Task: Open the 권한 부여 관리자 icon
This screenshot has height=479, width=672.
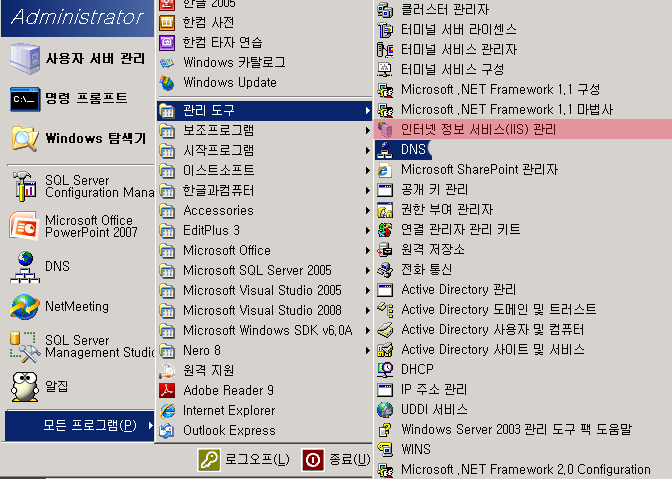Action: (x=385, y=210)
